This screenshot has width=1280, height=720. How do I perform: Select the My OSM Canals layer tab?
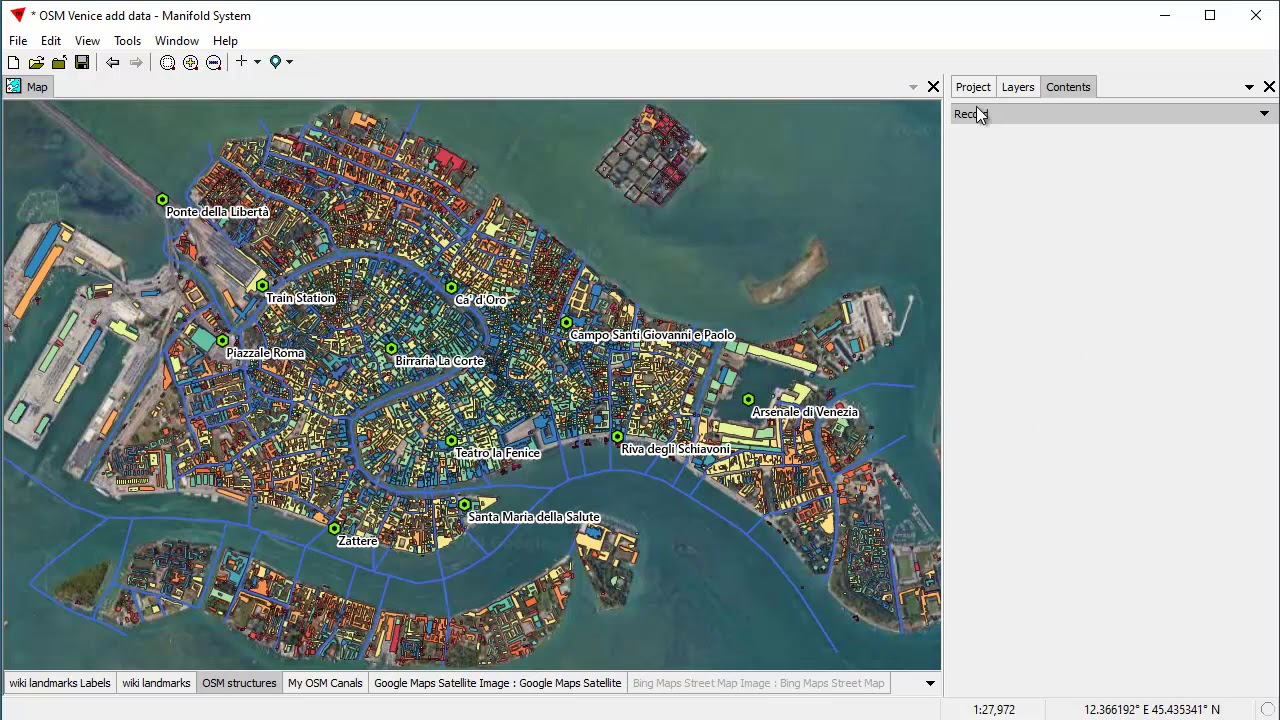[325, 683]
